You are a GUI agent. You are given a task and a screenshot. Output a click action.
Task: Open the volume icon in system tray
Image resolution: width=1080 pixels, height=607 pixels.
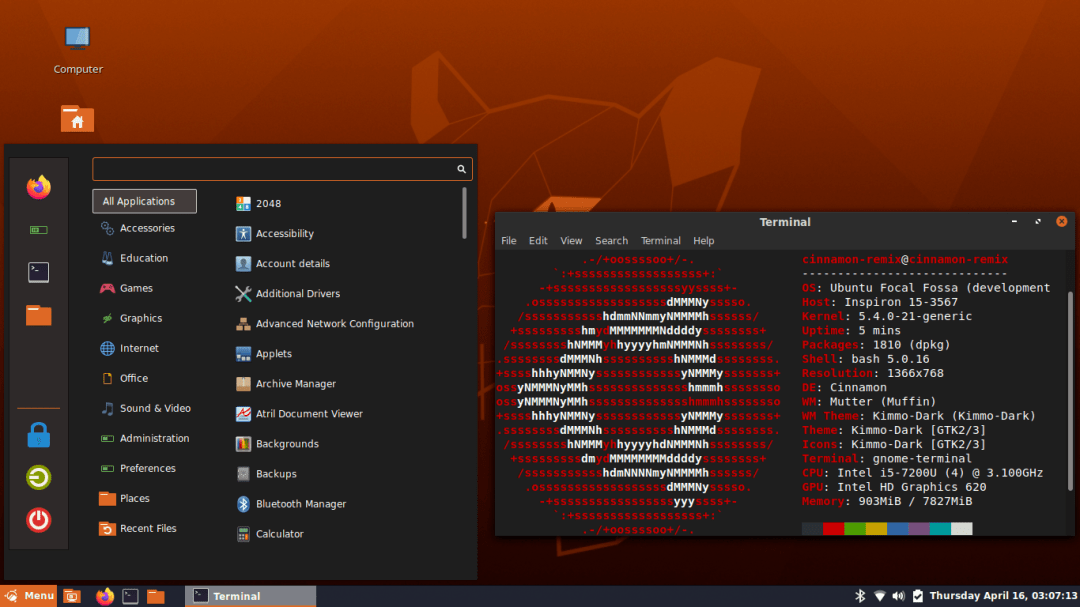(x=898, y=596)
